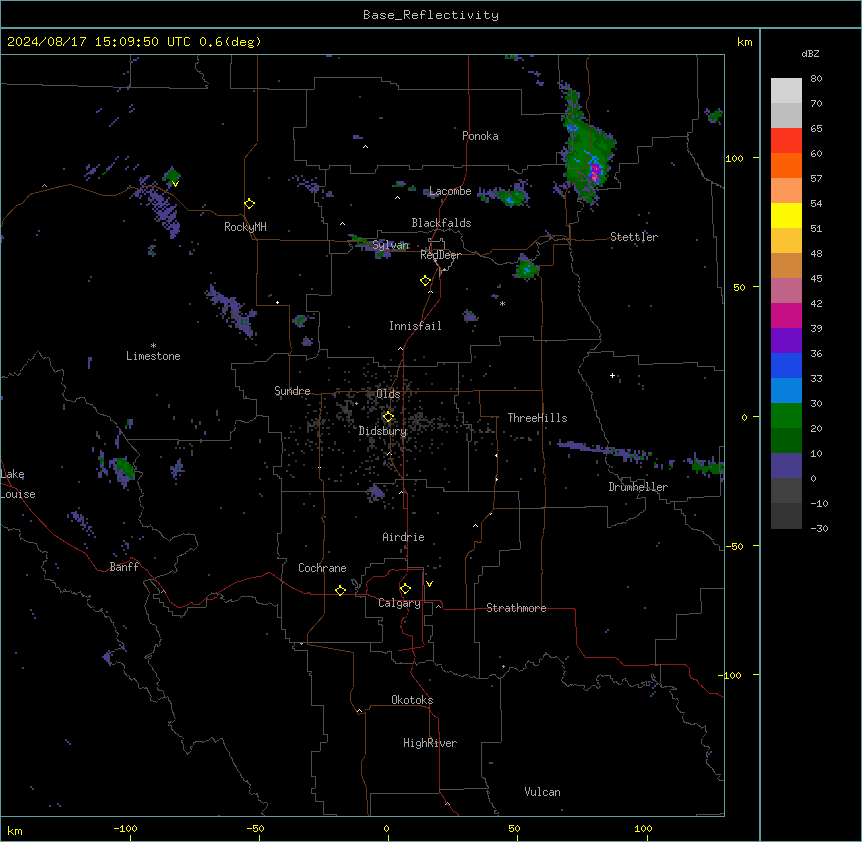The height and width of the screenshot is (842, 862).
Task: Click the Limestone label
Action: click(x=153, y=356)
